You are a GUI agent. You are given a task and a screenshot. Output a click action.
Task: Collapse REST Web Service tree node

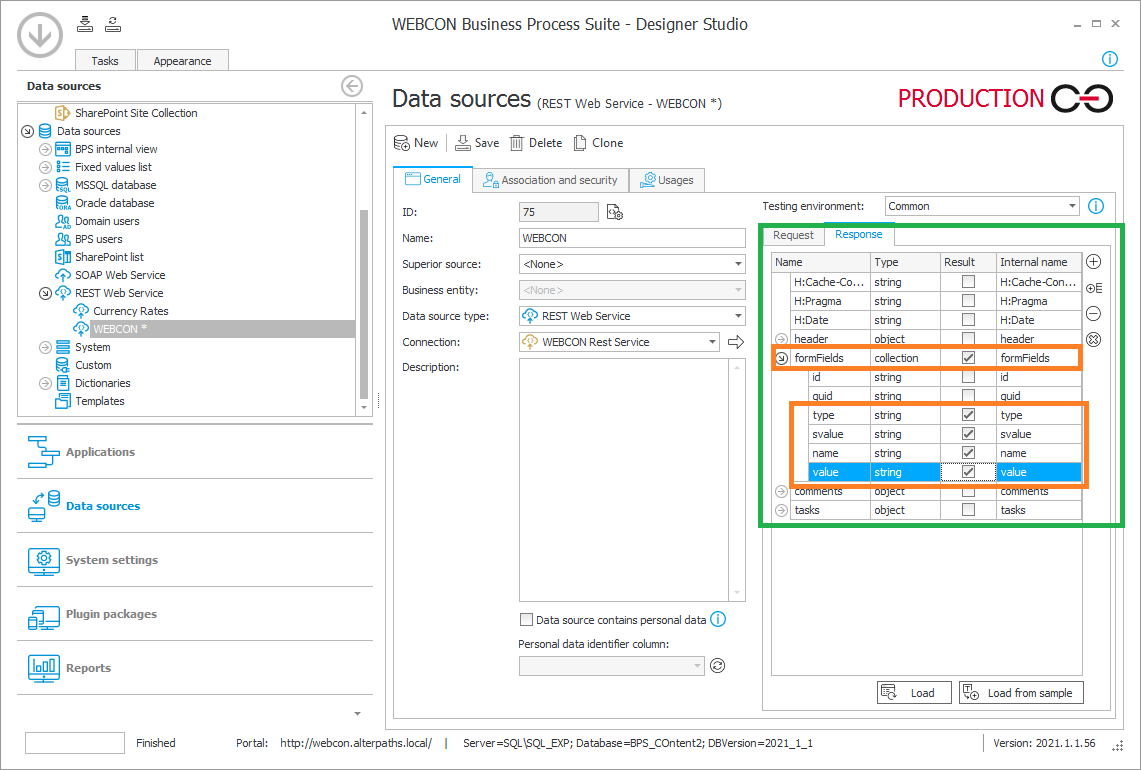45,293
